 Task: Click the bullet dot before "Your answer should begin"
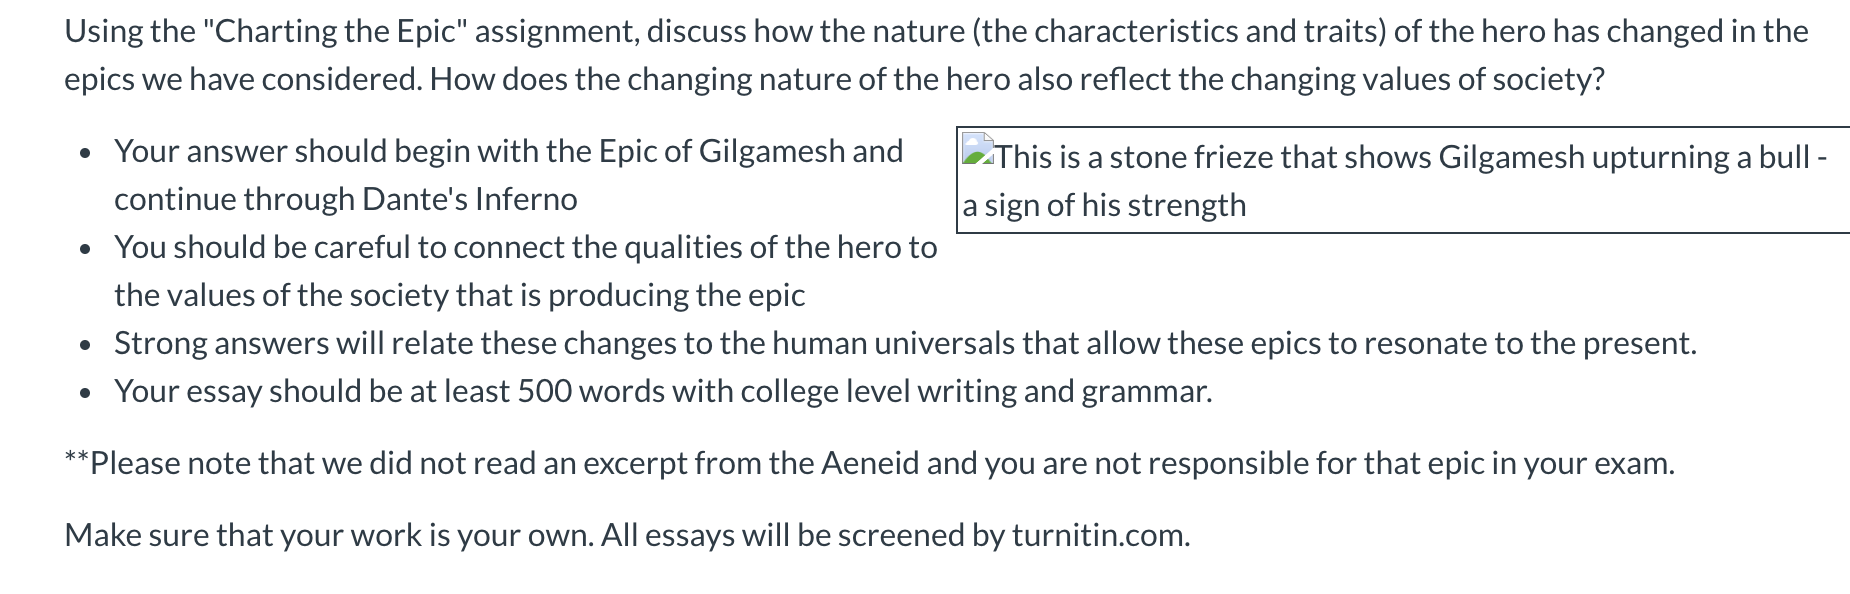point(88,153)
